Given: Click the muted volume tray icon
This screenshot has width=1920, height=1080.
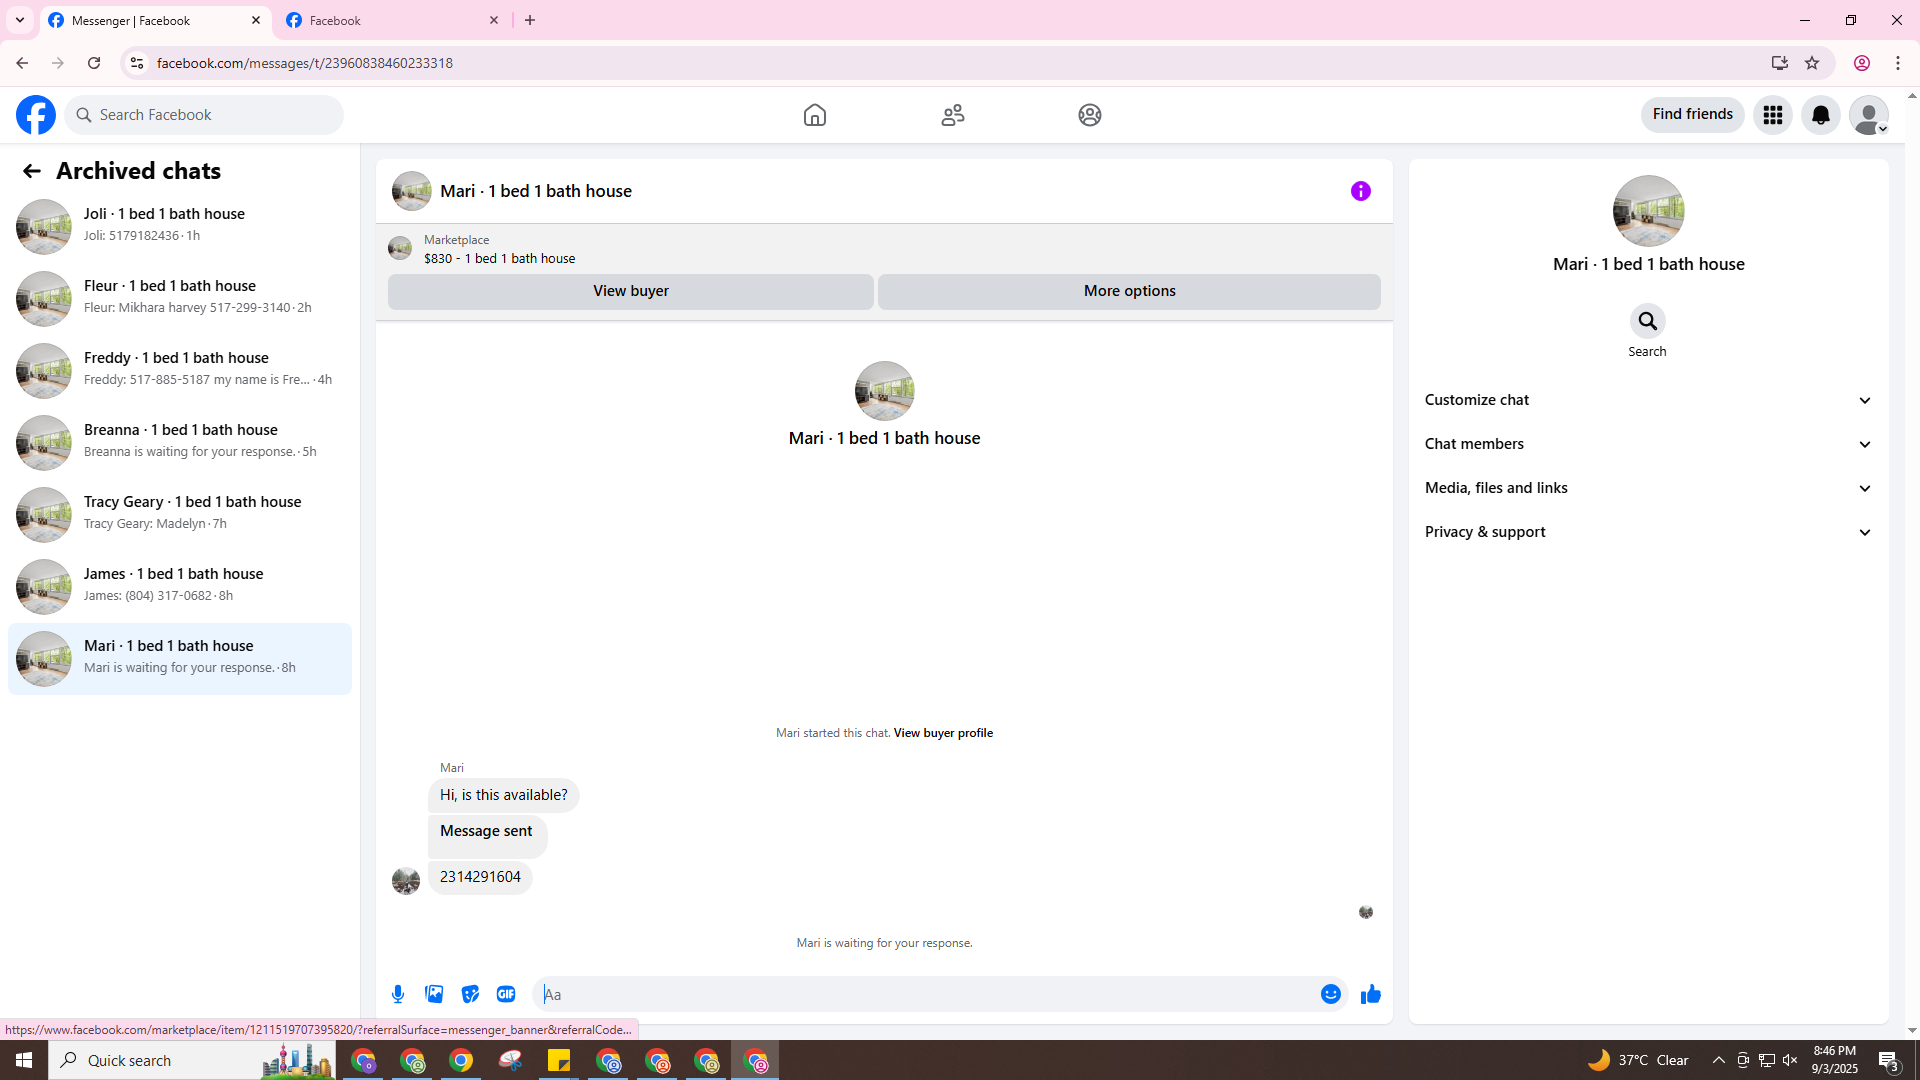Looking at the screenshot, I should tap(1790, 1060).
